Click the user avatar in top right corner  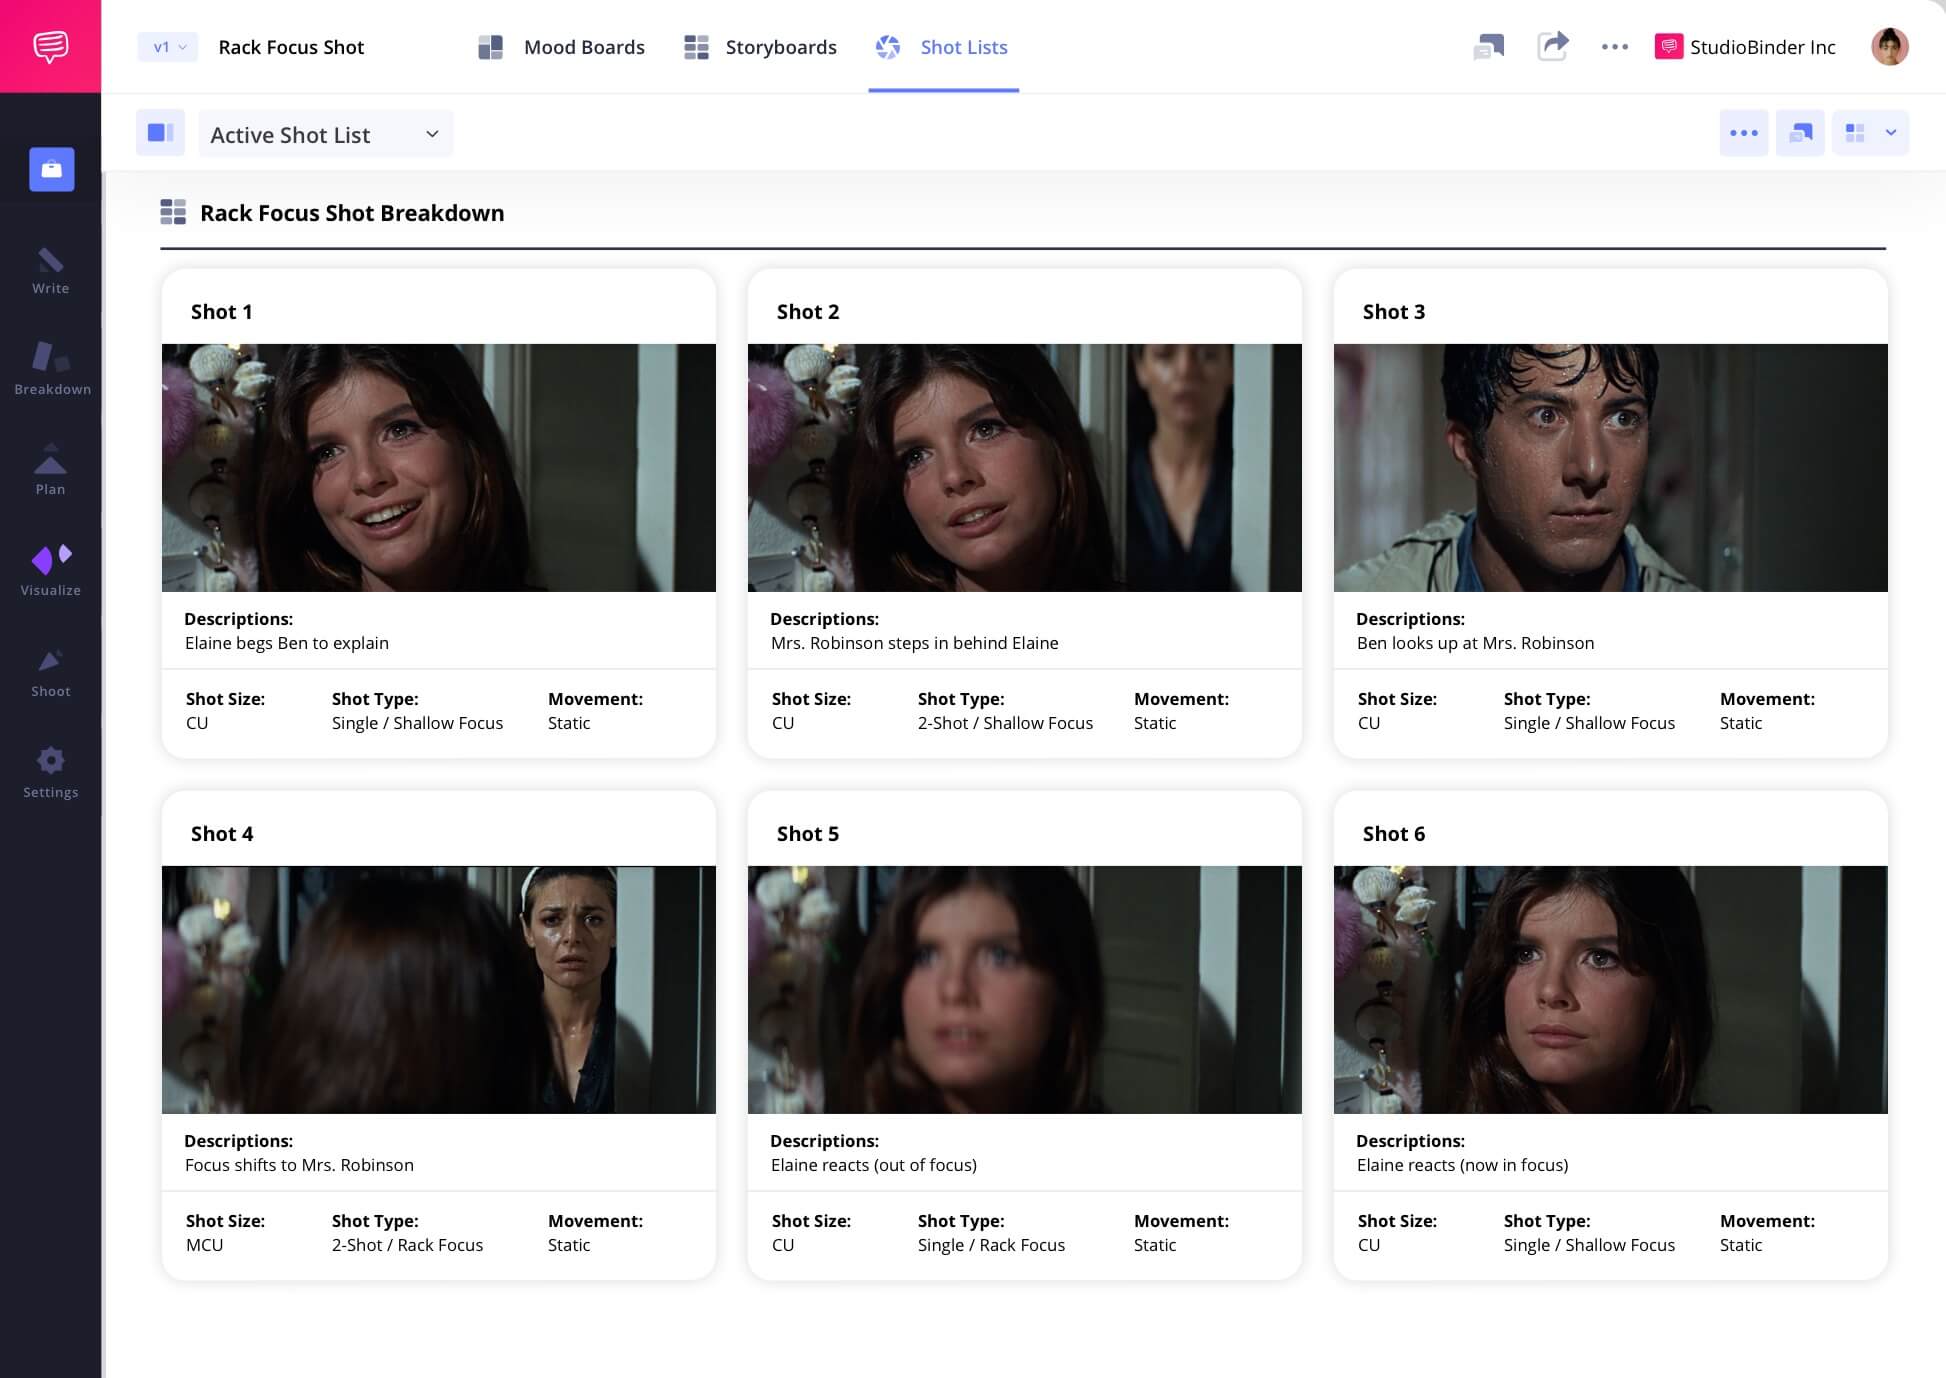click(1890, 46)
